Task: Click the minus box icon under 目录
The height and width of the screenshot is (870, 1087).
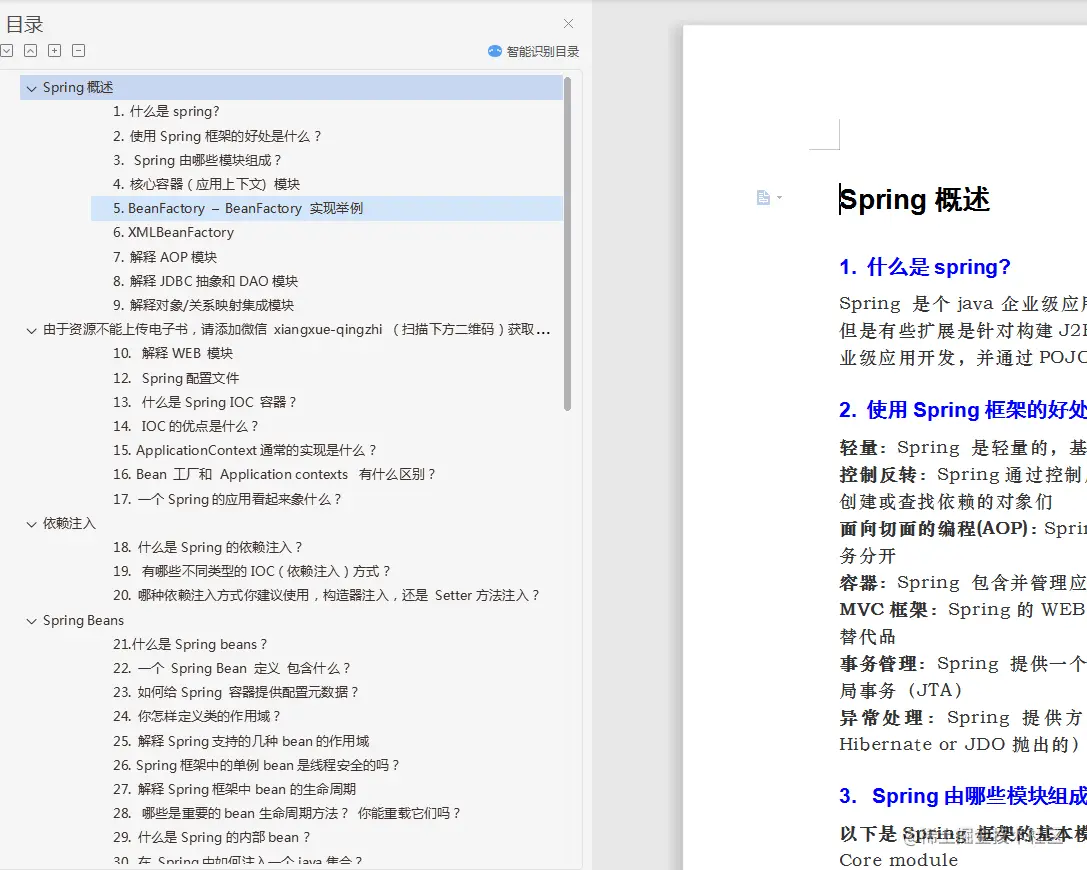Action: pos(79,51)
